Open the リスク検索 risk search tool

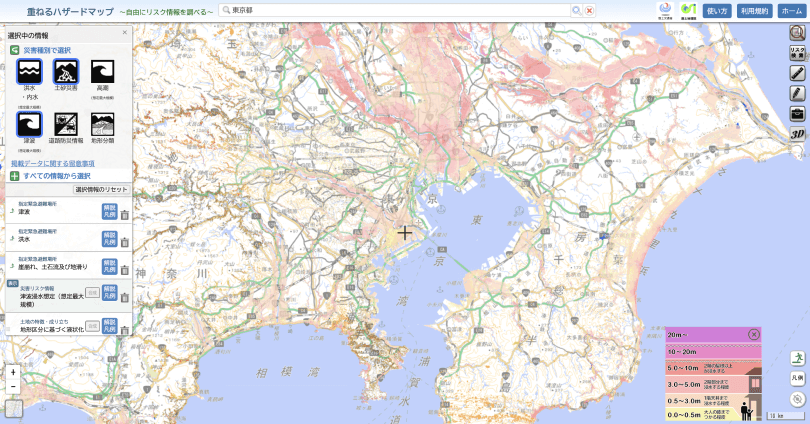point(797,53)
